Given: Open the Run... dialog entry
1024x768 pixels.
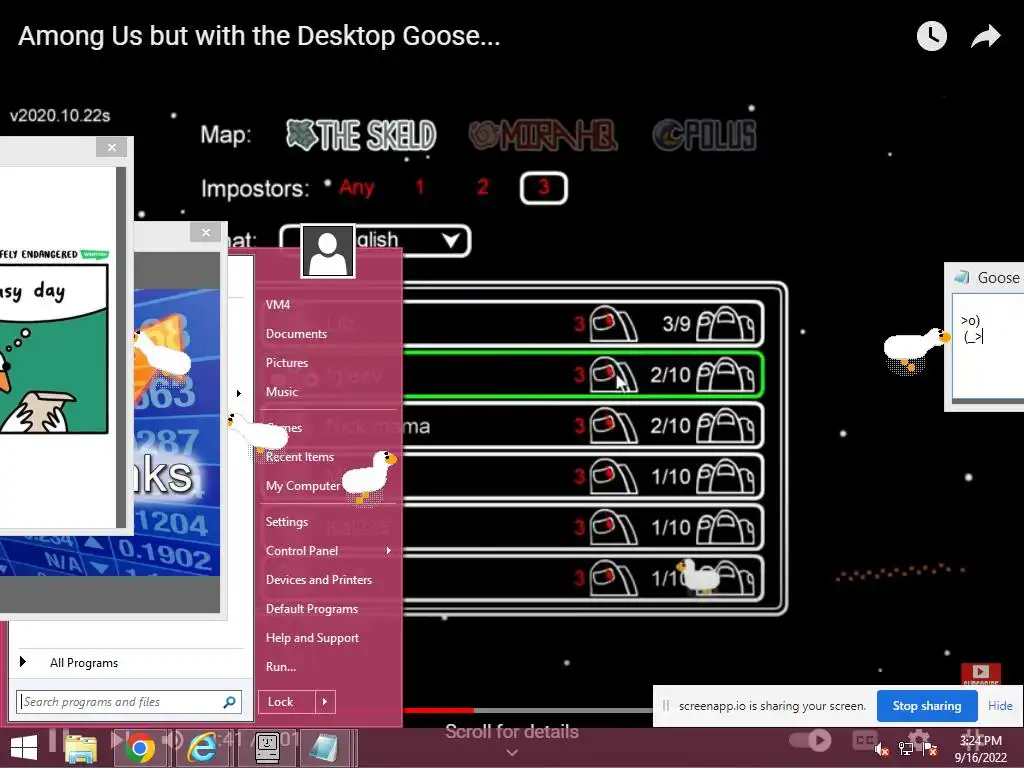Looking at the screenshot, I should coord(281,667).
